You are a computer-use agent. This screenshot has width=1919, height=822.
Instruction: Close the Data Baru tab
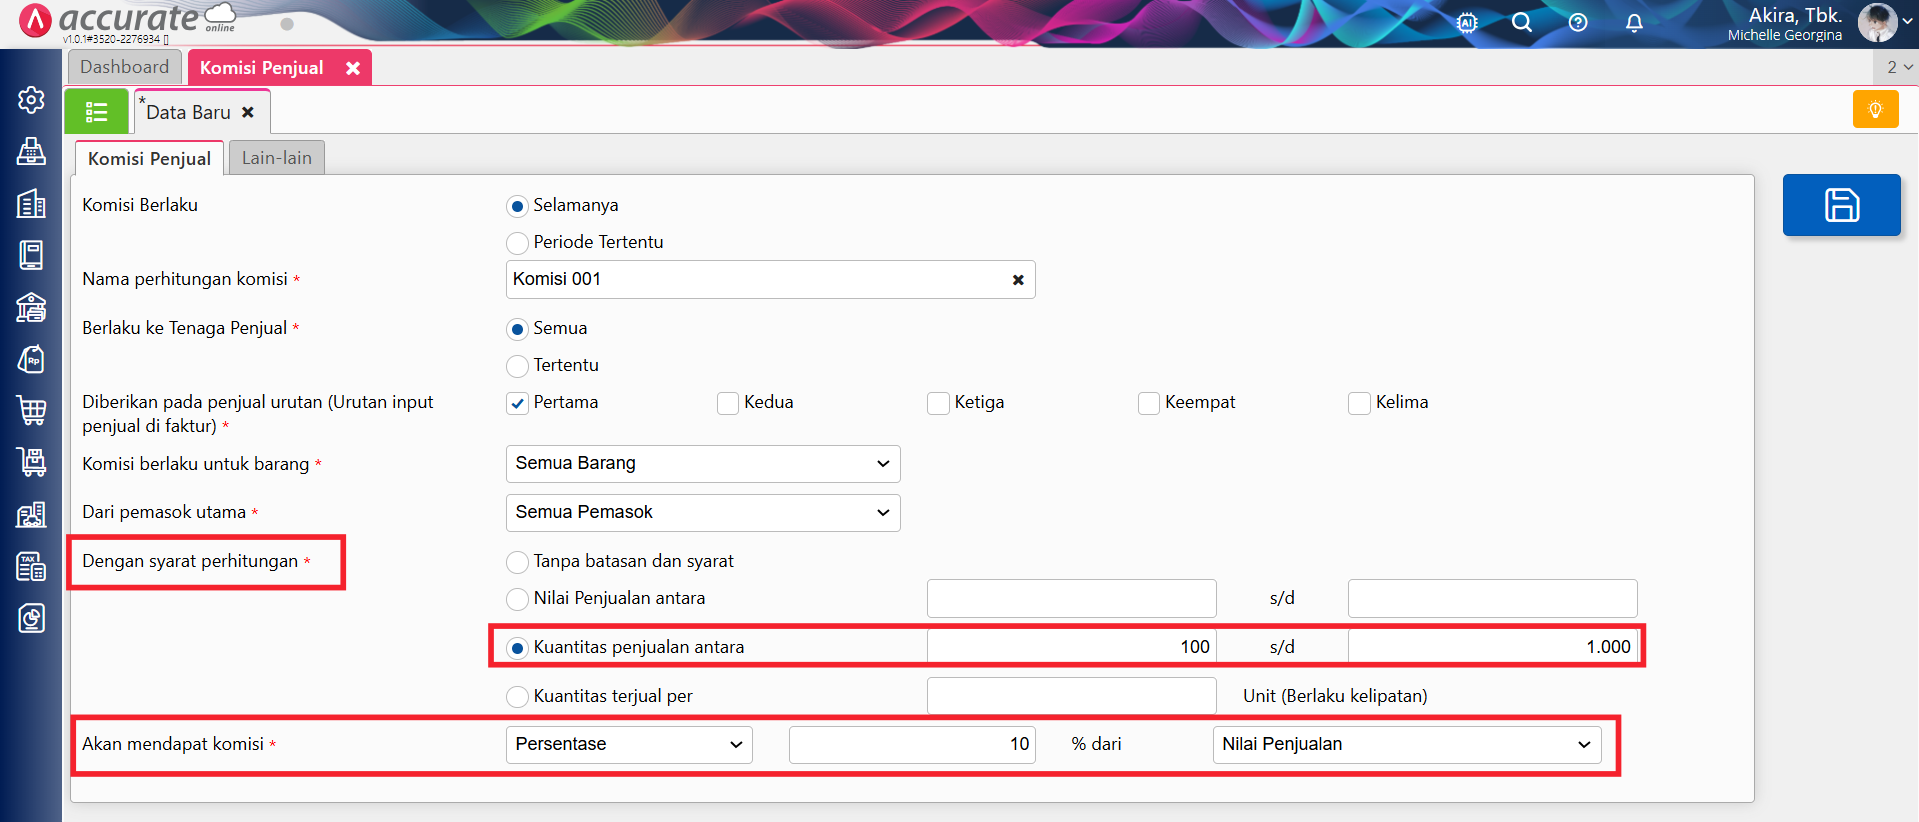pyautogui.click(x=248, y=112)
